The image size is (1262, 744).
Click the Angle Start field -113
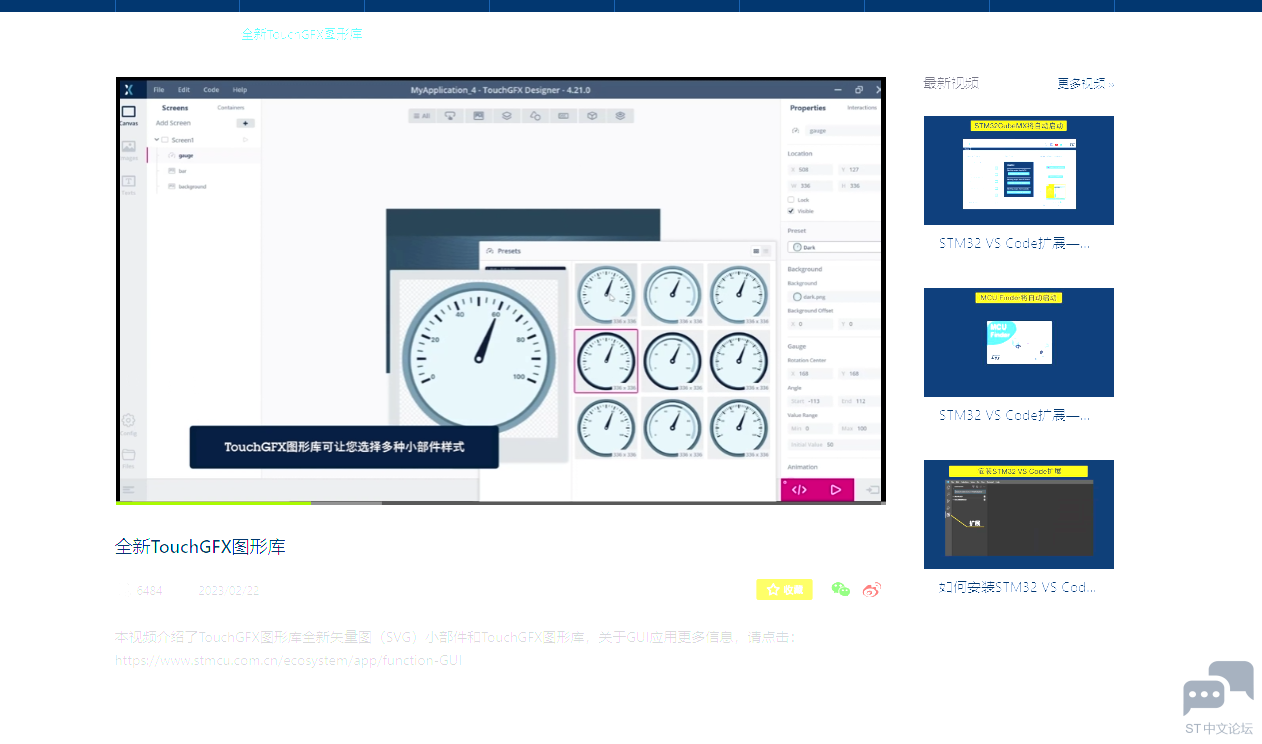click(x=810, y=401)
